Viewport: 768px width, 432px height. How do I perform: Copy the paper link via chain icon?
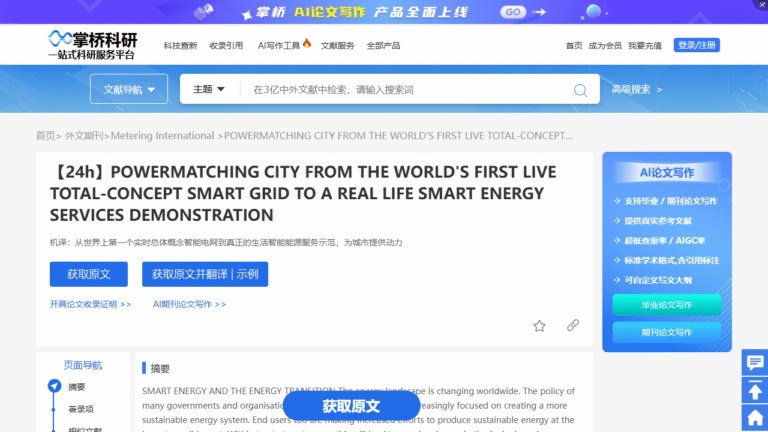[573, 325]
